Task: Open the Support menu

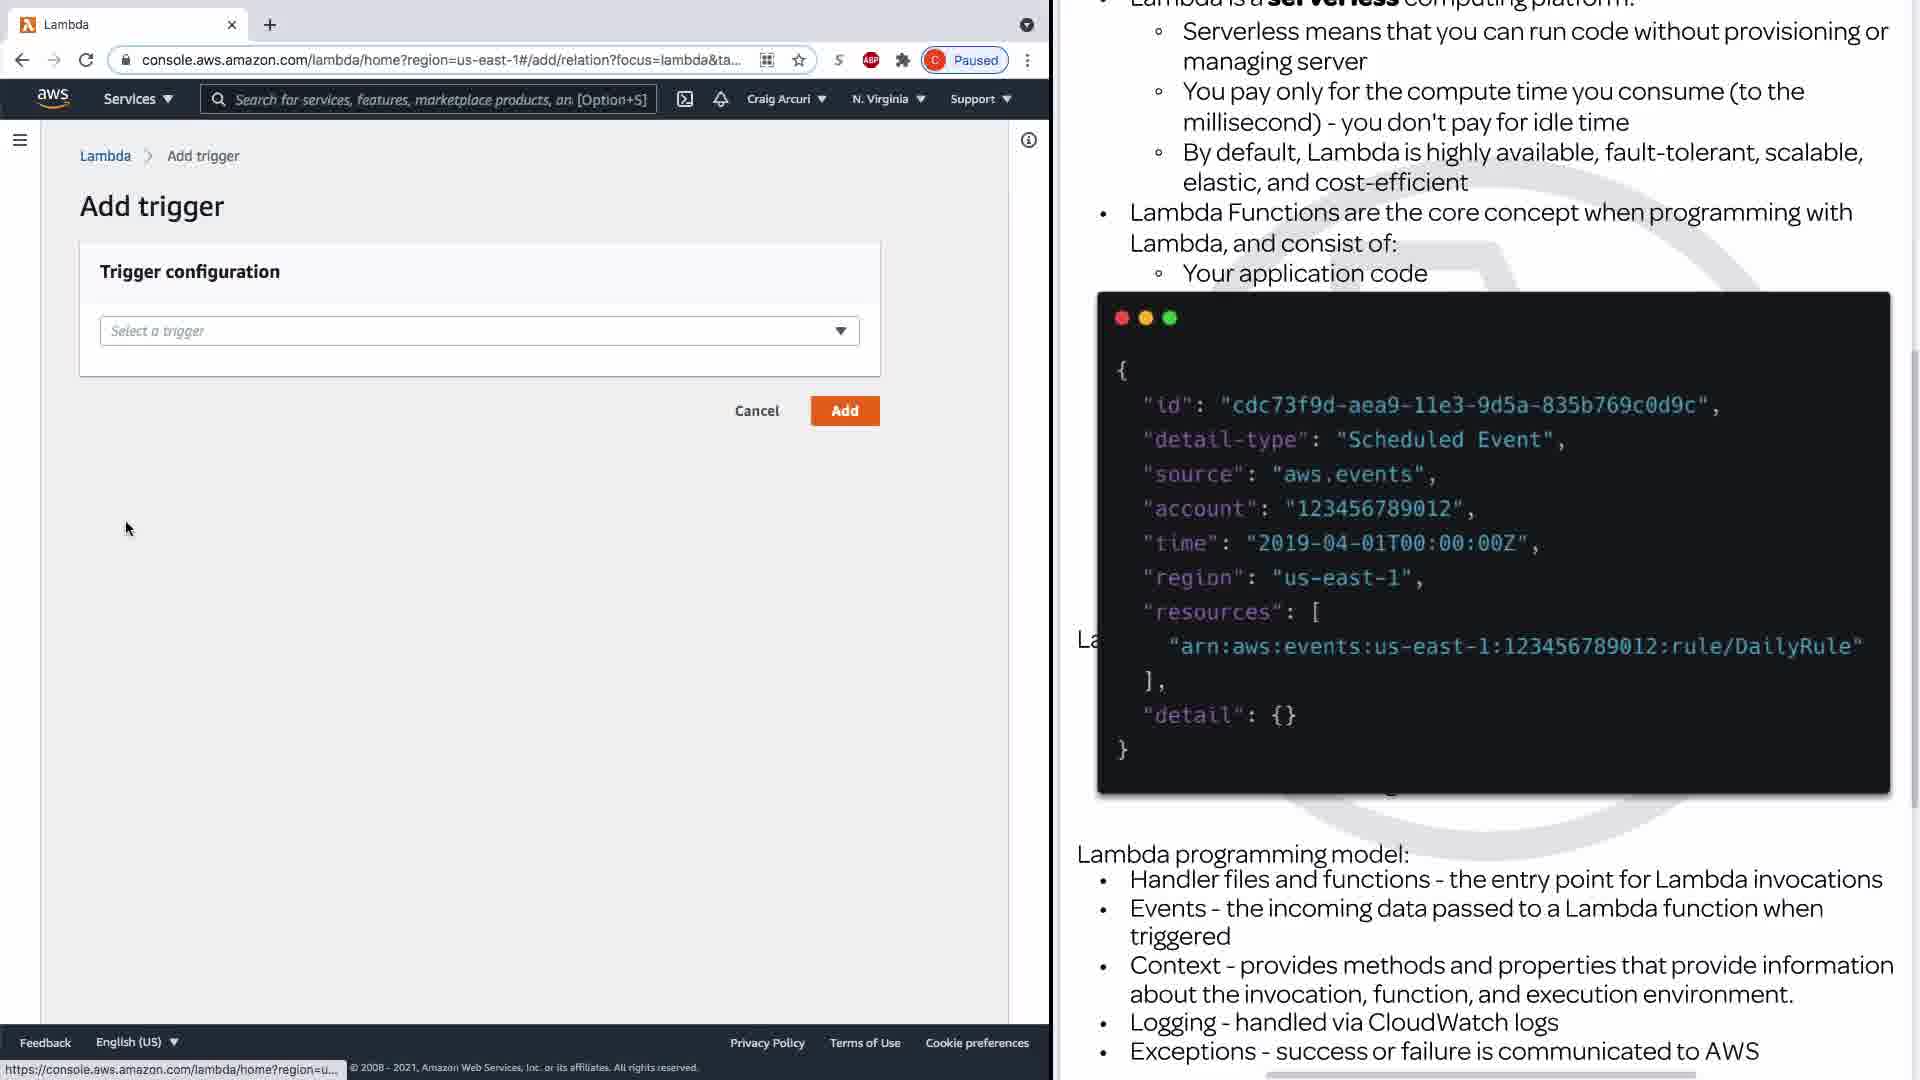Action: 980,99
